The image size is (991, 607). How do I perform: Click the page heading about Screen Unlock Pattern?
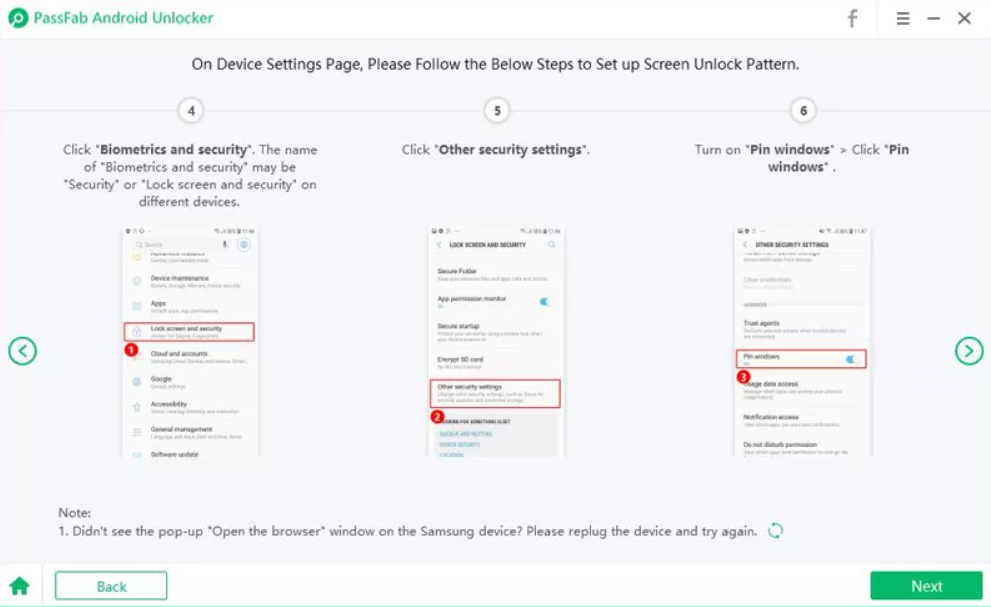(x=496, y=64)
